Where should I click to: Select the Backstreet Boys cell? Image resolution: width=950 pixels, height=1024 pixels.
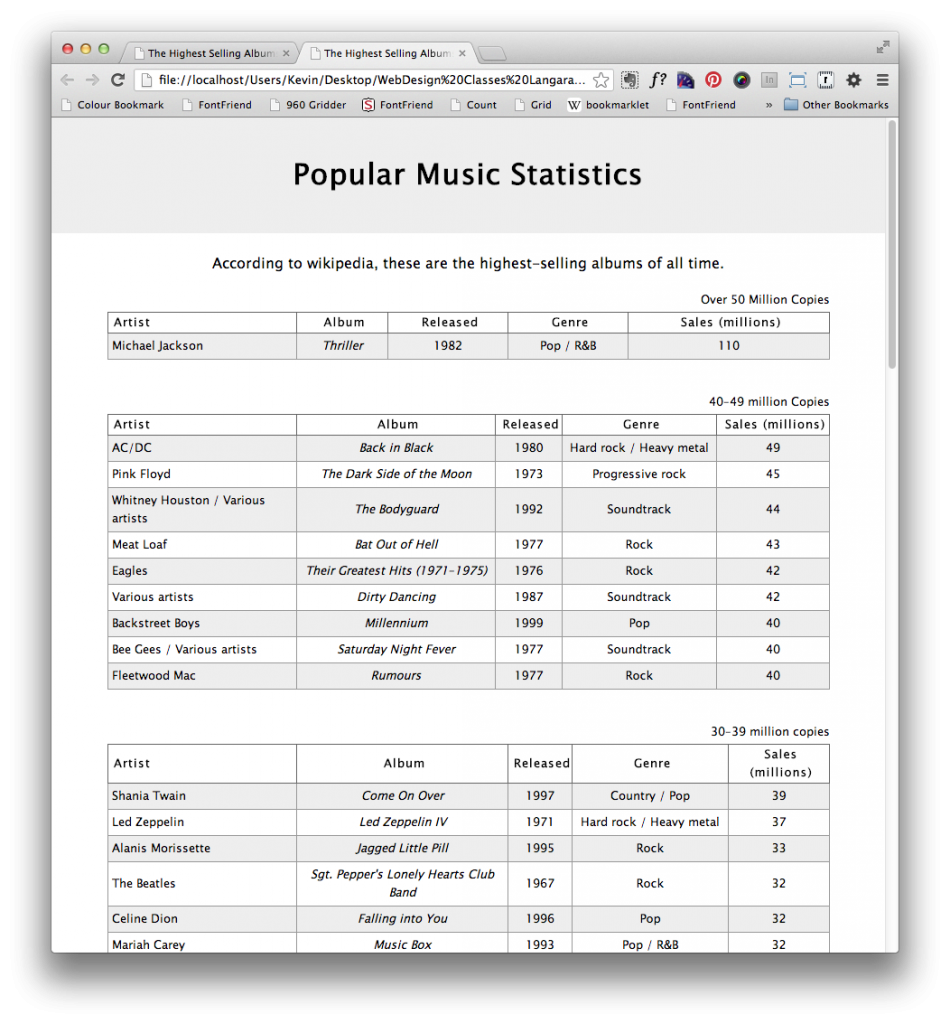click(202, 623)
